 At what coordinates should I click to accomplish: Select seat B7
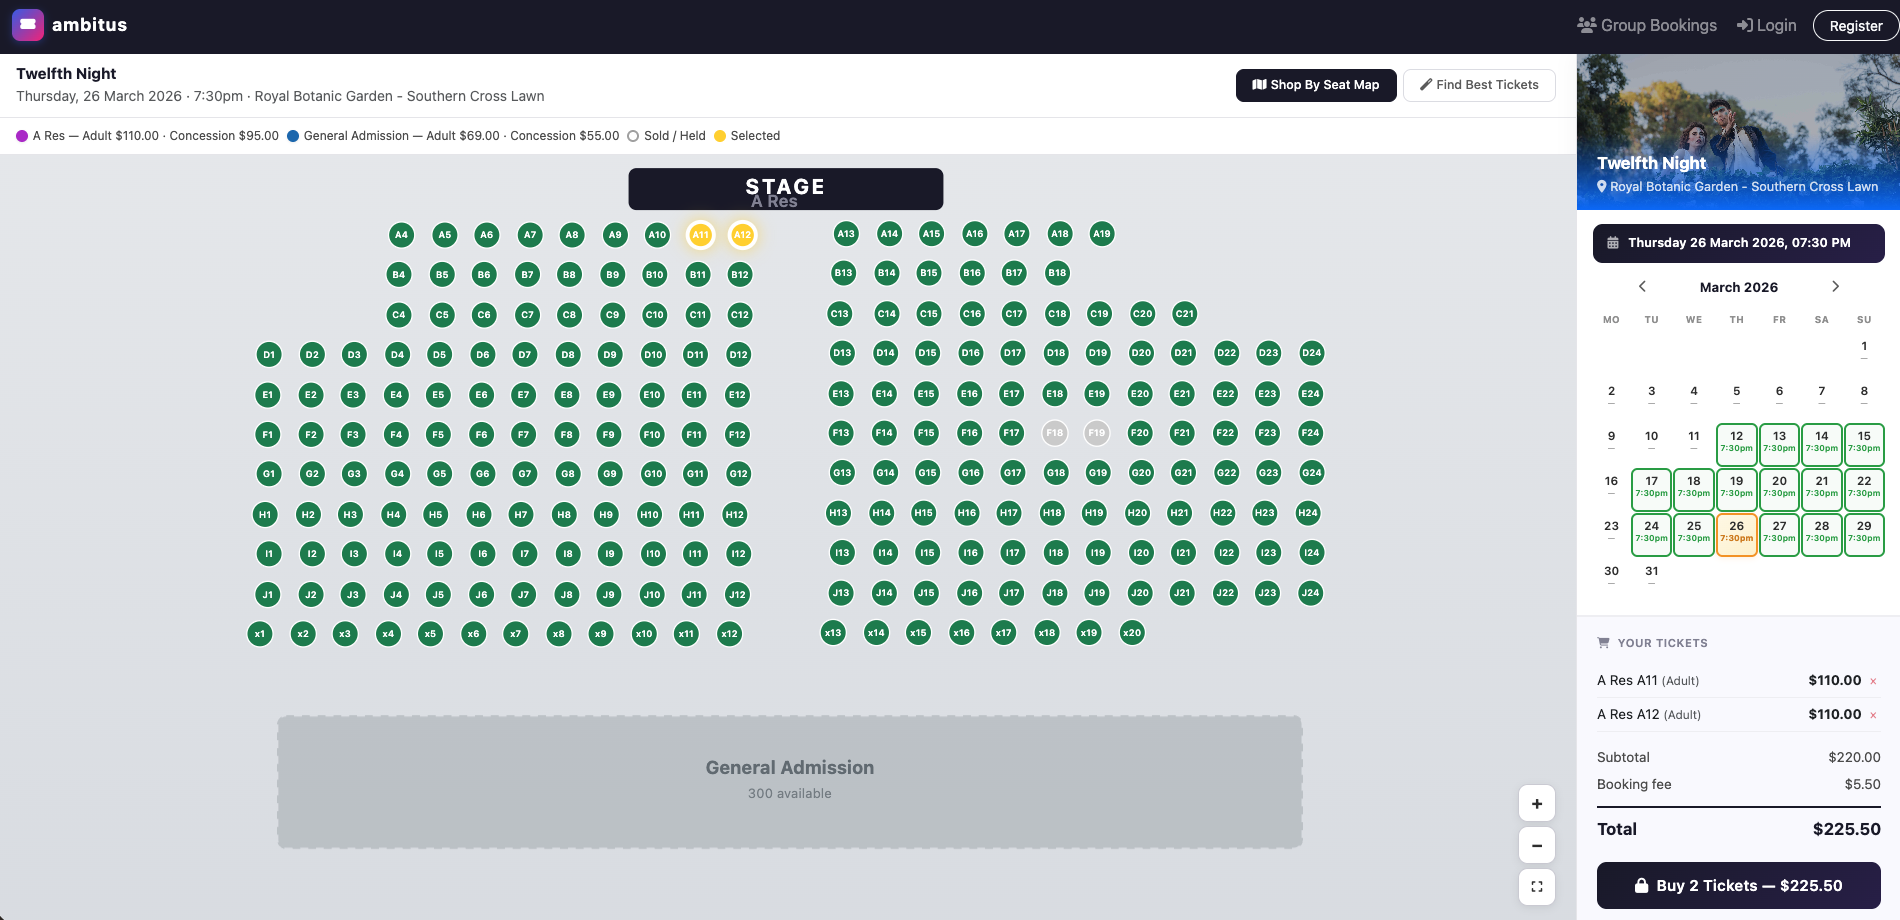(527, 274)
